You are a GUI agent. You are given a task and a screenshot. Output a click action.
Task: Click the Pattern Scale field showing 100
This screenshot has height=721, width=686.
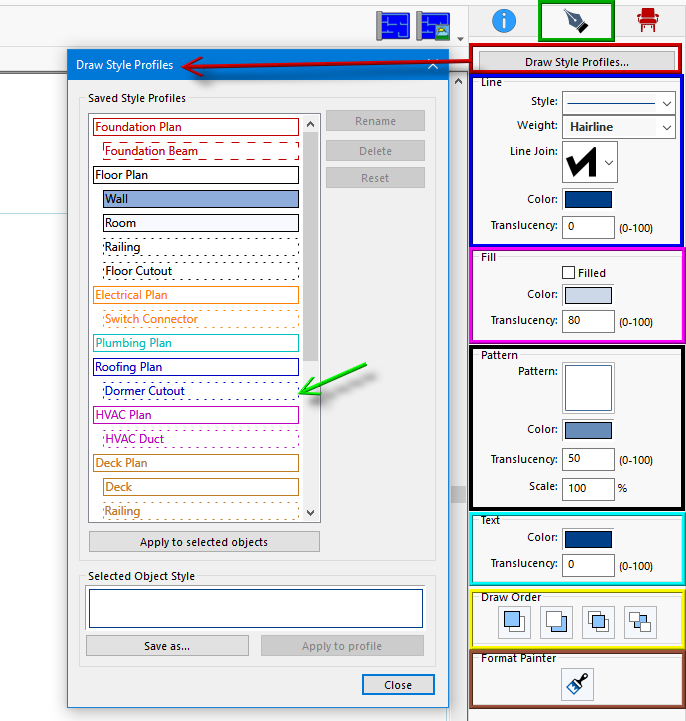point(588,488)
